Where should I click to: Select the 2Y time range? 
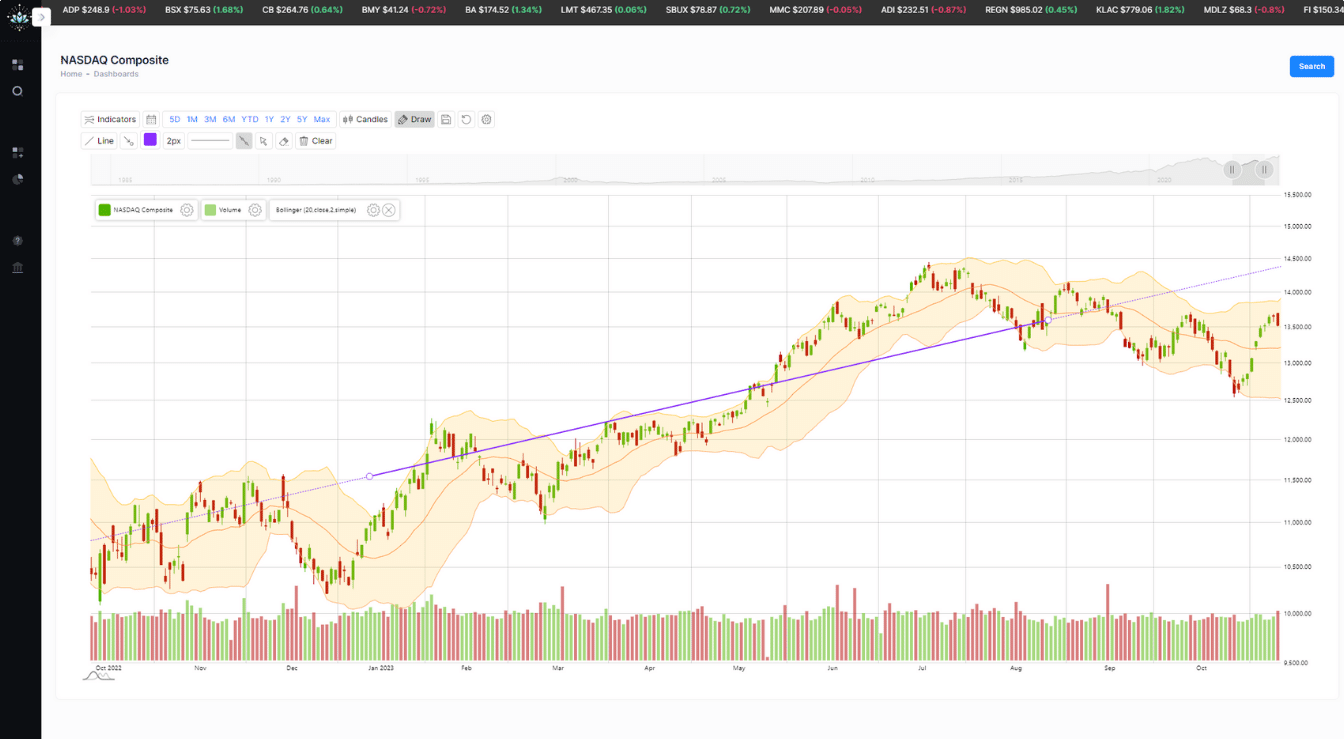pos(285,119)
